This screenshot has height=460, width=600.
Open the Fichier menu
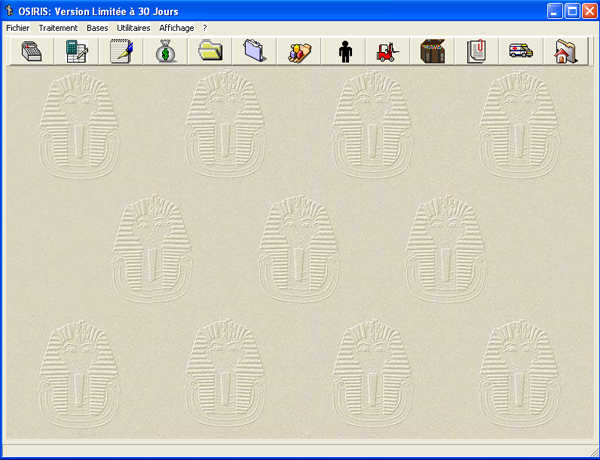click(x=18, y=28)
